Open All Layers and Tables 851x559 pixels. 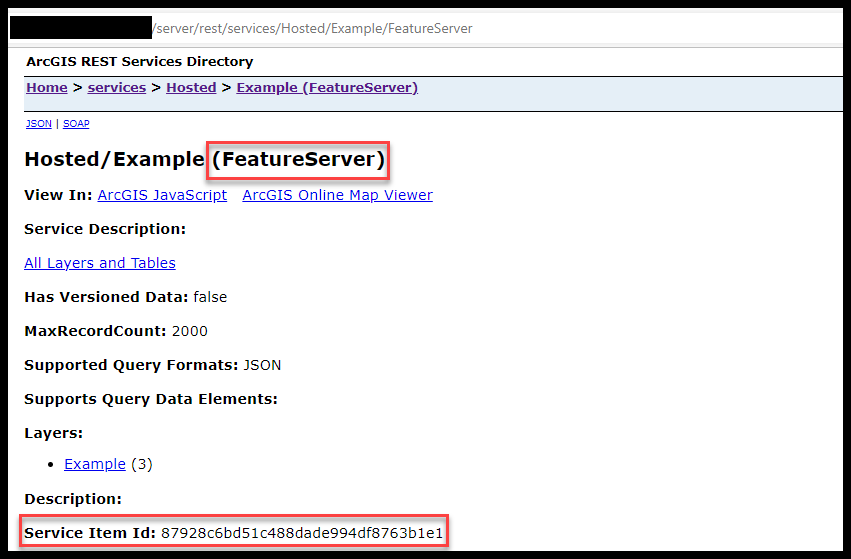point(100,263)
